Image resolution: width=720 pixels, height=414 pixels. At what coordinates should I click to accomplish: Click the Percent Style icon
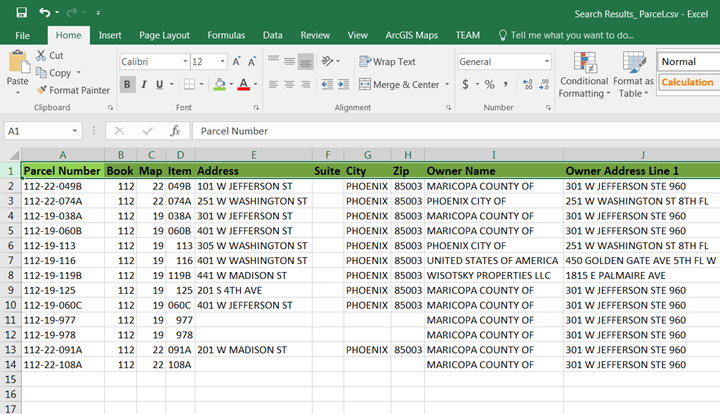click(x=490, y=85)
